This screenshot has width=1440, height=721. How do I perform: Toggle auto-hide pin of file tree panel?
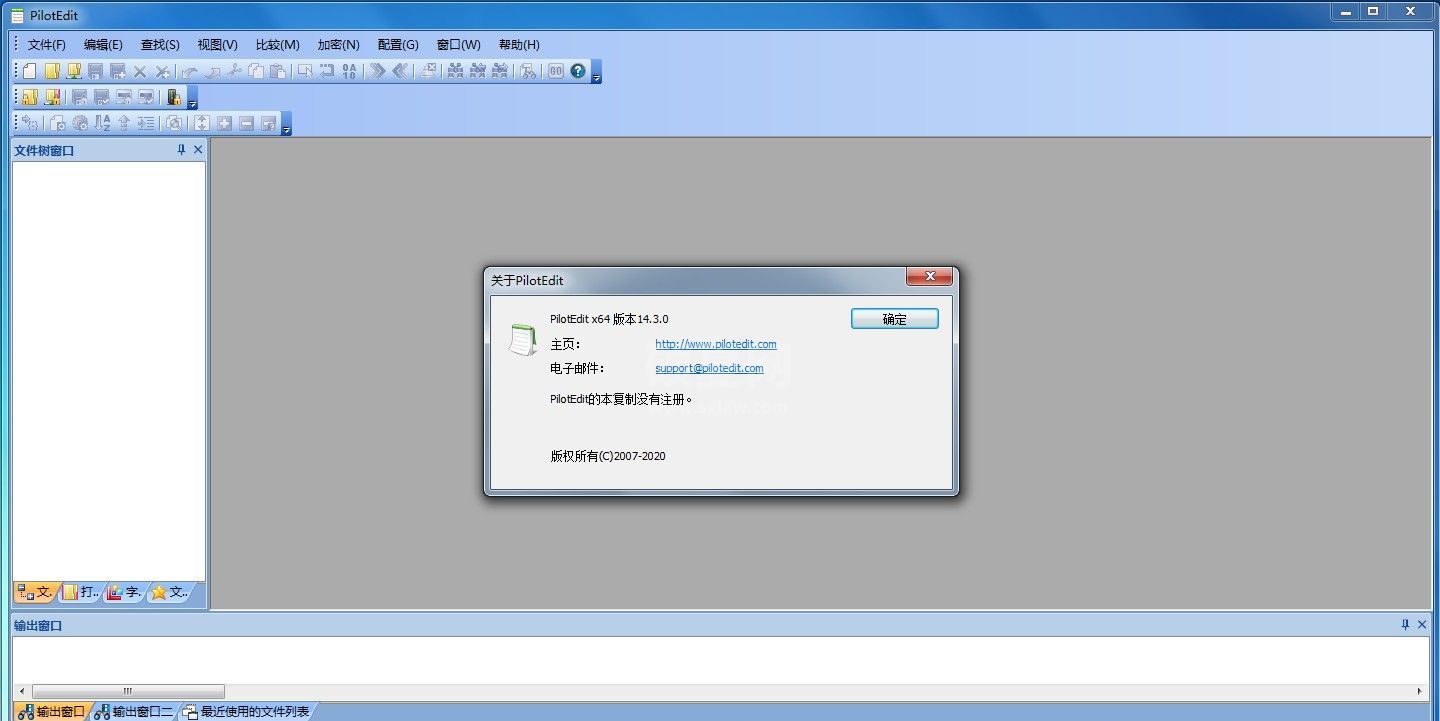181,150
